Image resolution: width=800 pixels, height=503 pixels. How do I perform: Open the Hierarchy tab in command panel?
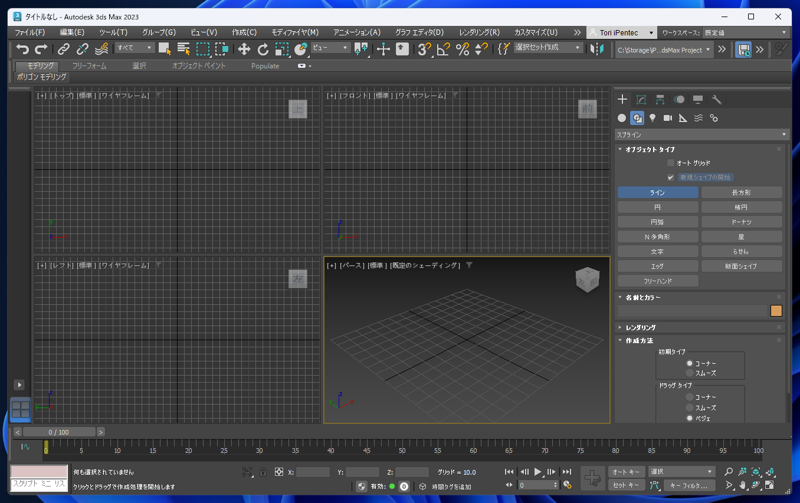coord(660,99)
